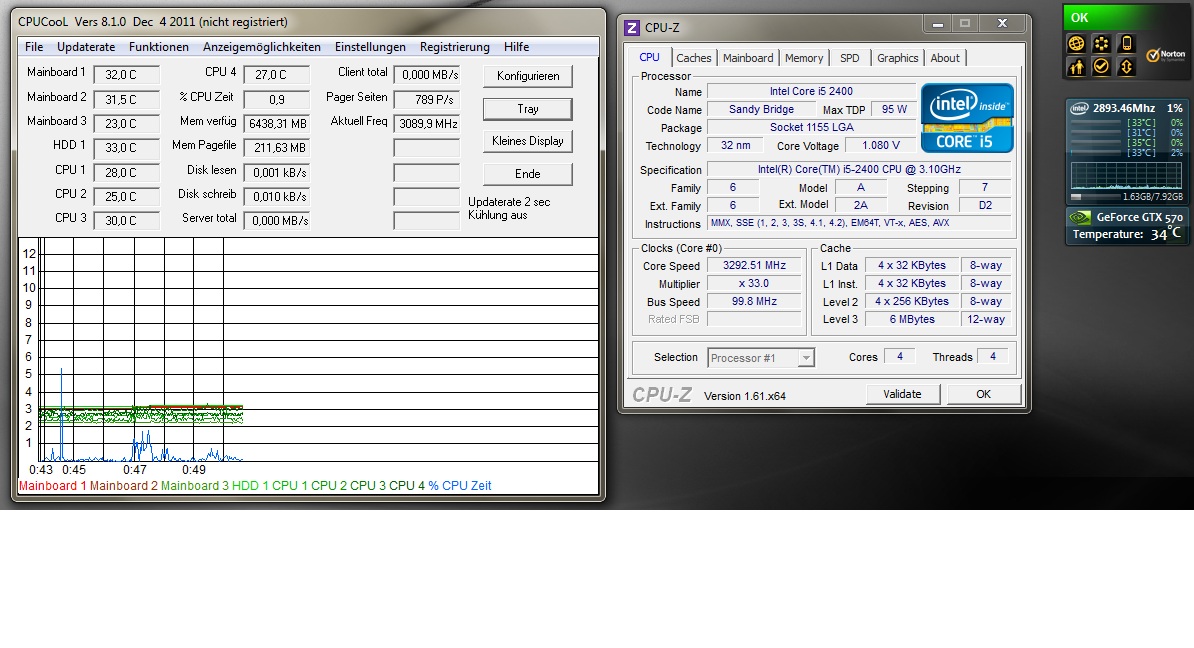This screenshot has height=648, width=1194.
Task: Click the 2893.46Mhz frequency in Intel gadget
Action: click(x=1124, y=108)
